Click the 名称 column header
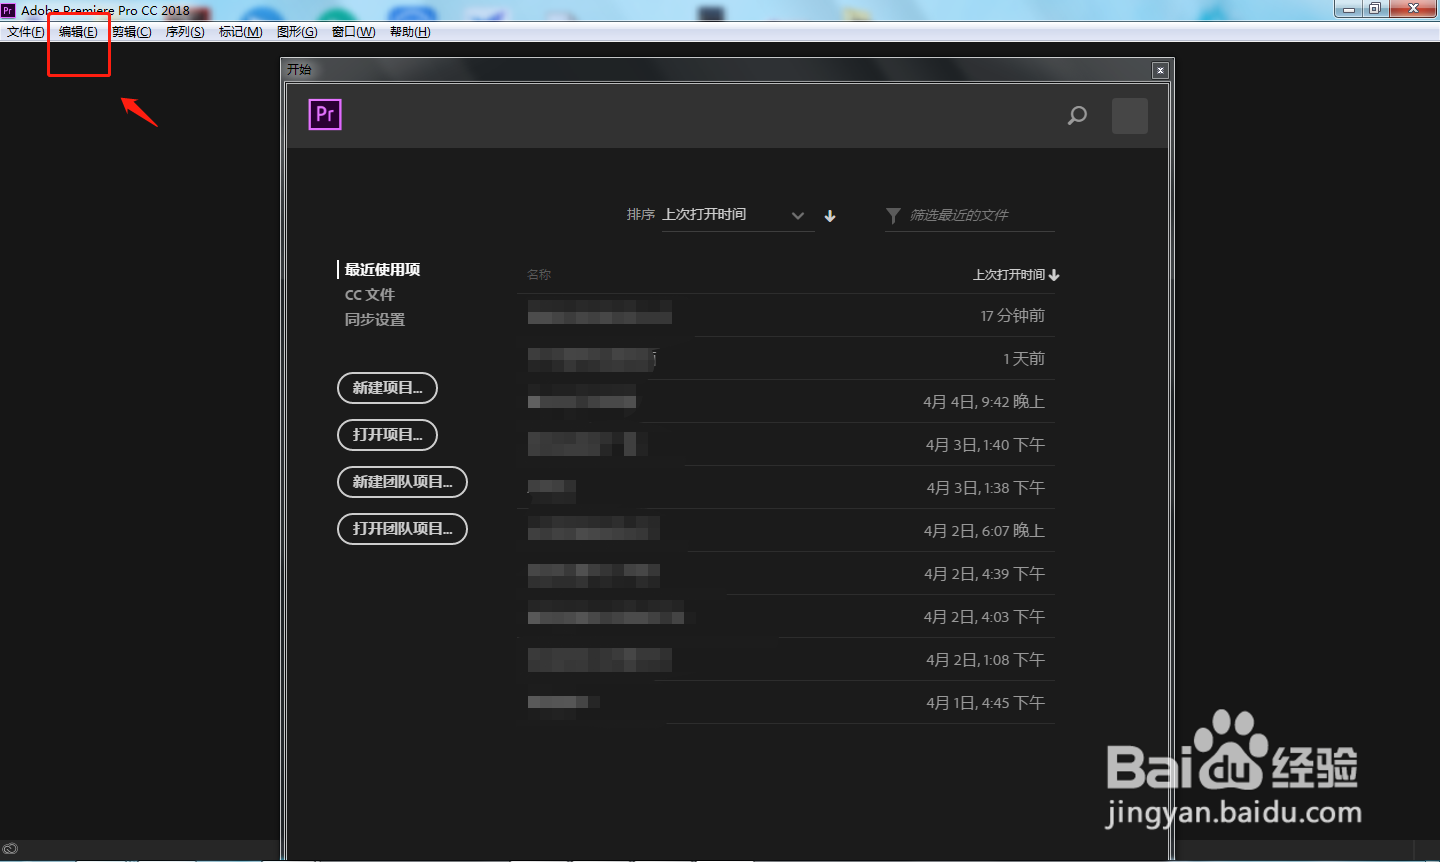 [539, 275]
